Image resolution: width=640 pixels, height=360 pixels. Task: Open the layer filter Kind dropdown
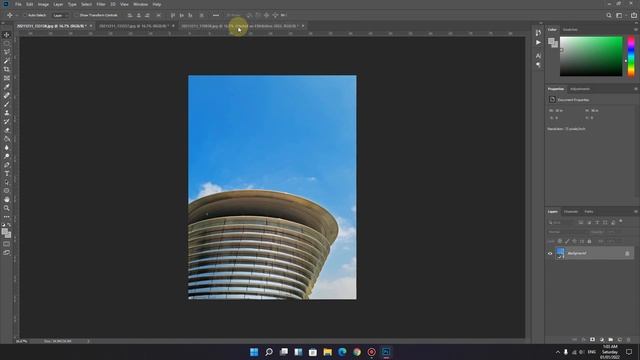(x=561, y=222)
